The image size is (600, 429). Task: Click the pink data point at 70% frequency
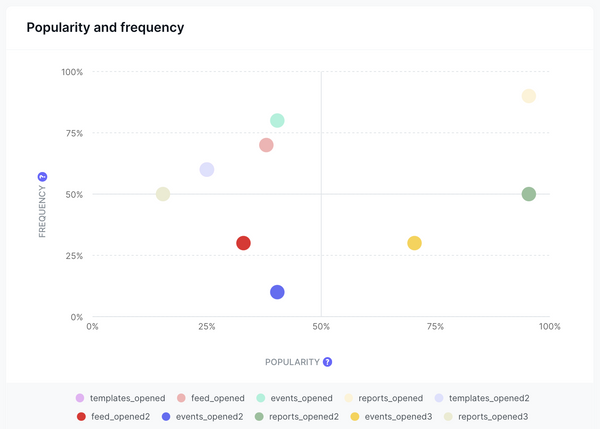(x=266, y=145)
